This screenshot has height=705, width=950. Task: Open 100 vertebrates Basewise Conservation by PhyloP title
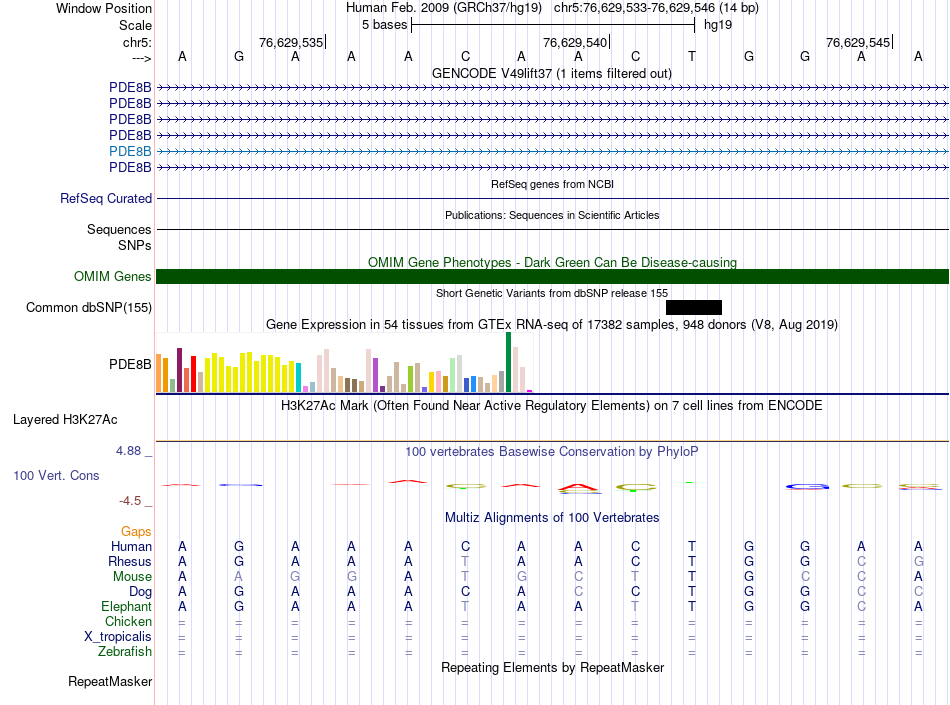tap(552, 452)
